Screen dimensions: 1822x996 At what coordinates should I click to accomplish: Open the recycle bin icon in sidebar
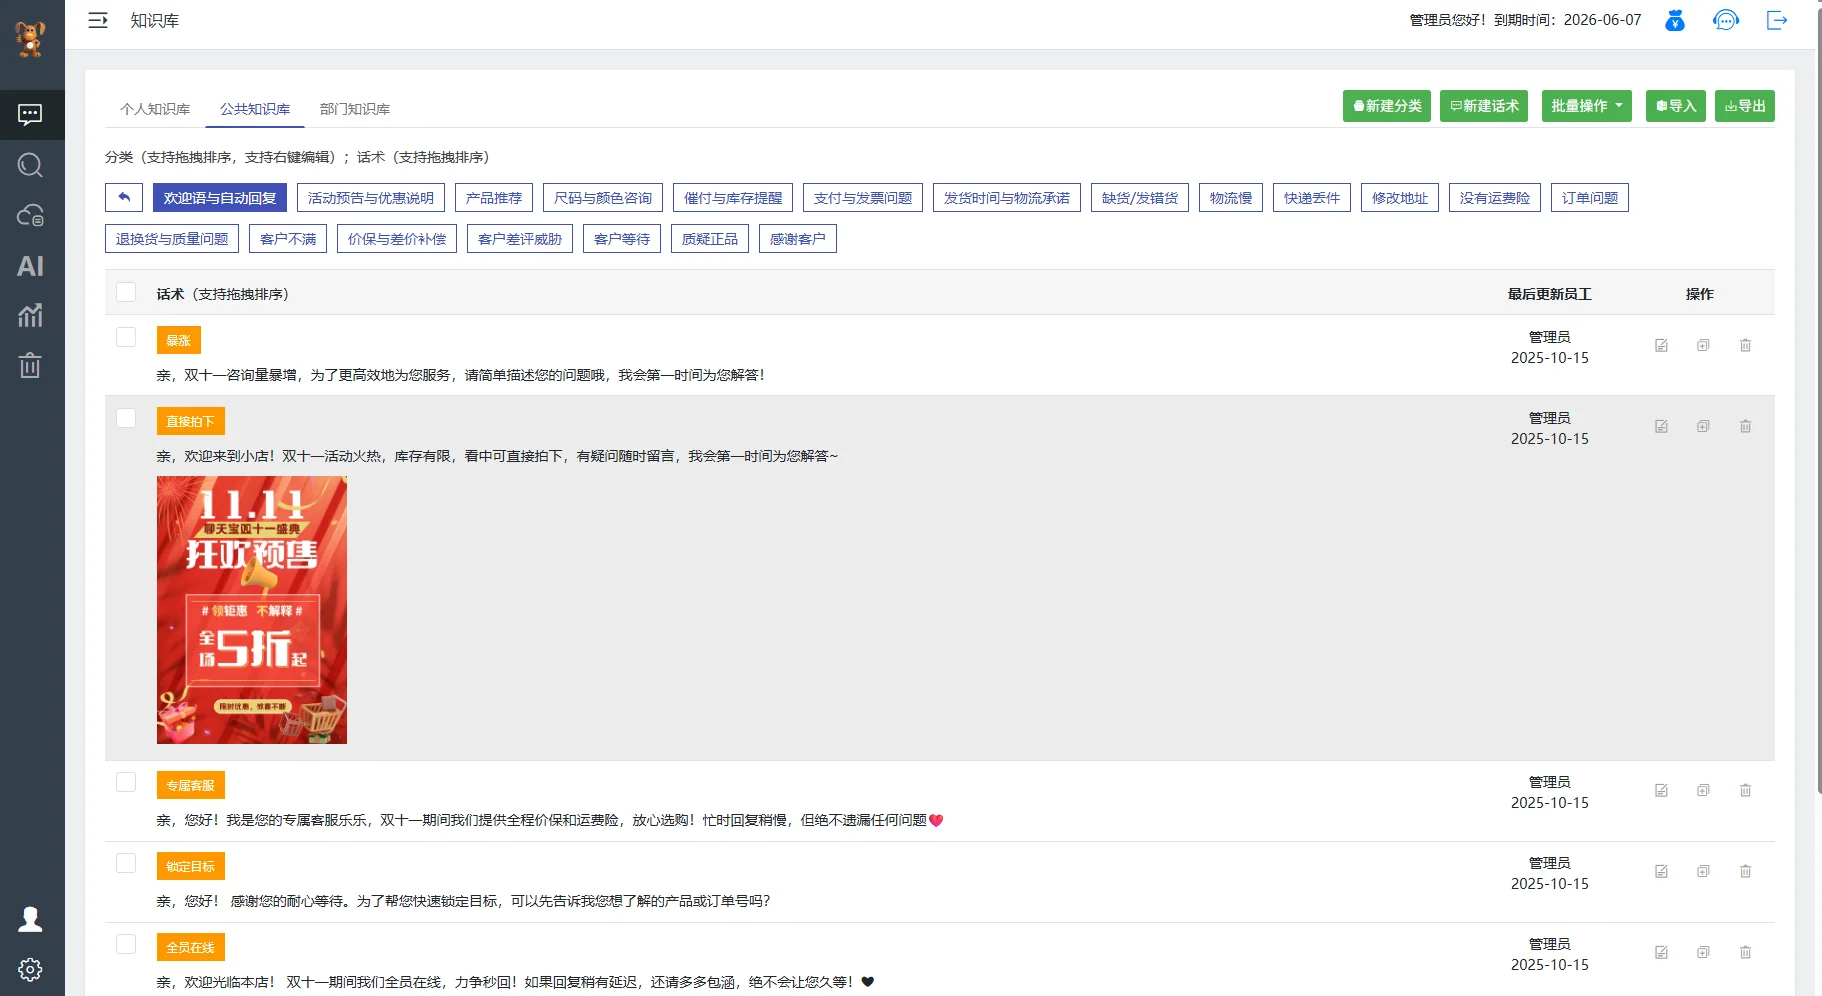click(30, 366)
